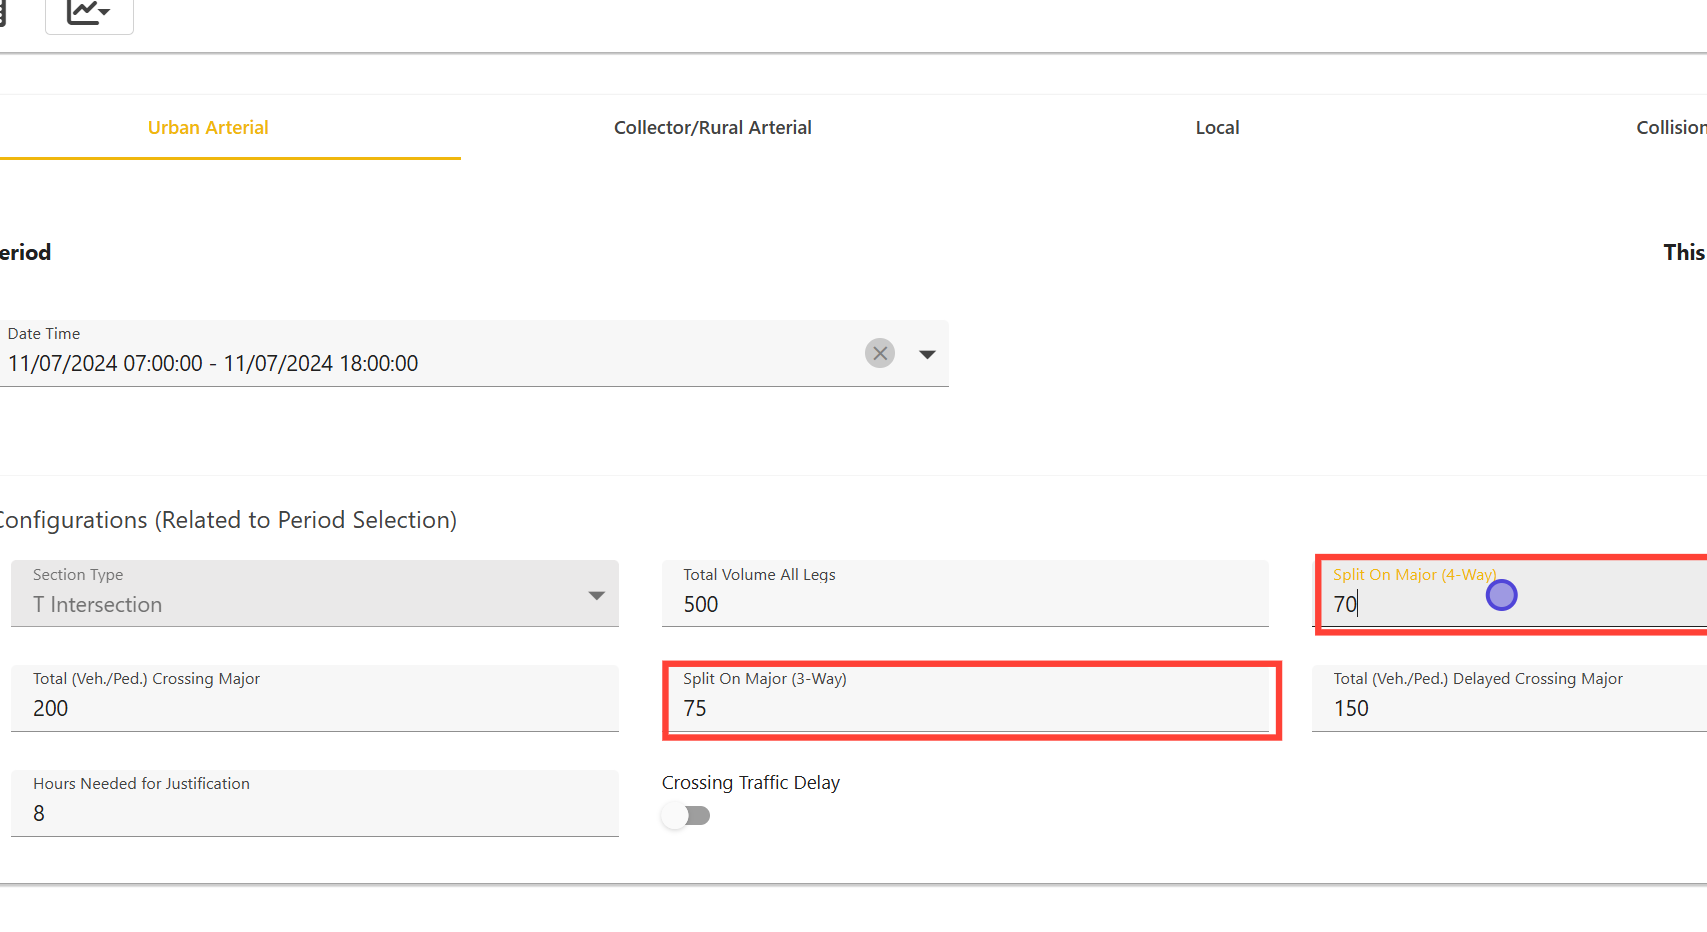Click the partially visible report icon at top-left
The width and height of the screenshot is (1707, 932).
point(3,13)
